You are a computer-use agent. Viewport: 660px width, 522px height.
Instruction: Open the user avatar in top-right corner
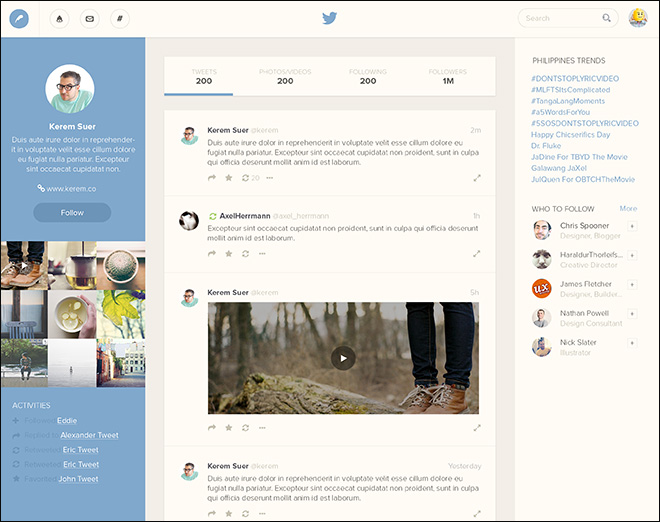tap(638, 18)
